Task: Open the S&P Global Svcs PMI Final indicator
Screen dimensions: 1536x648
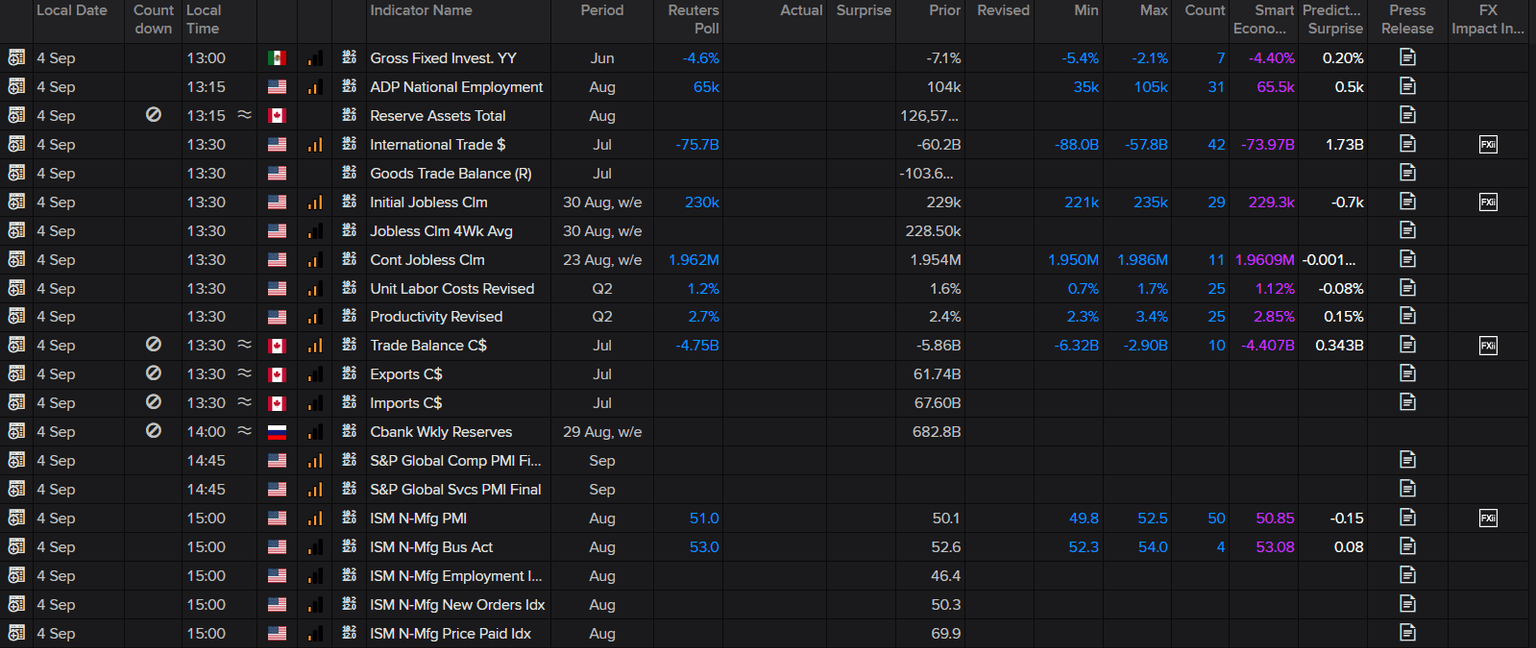Action: coord(455,490)
